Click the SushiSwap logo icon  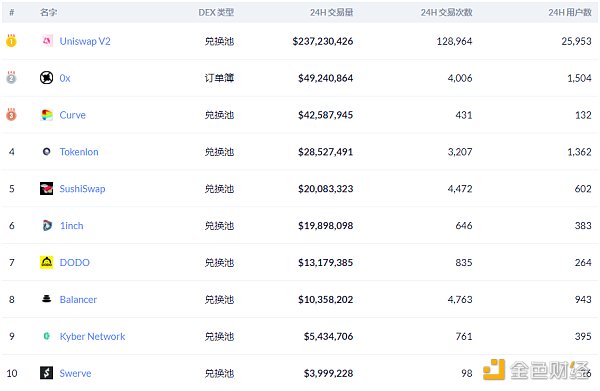coord(47,188)
